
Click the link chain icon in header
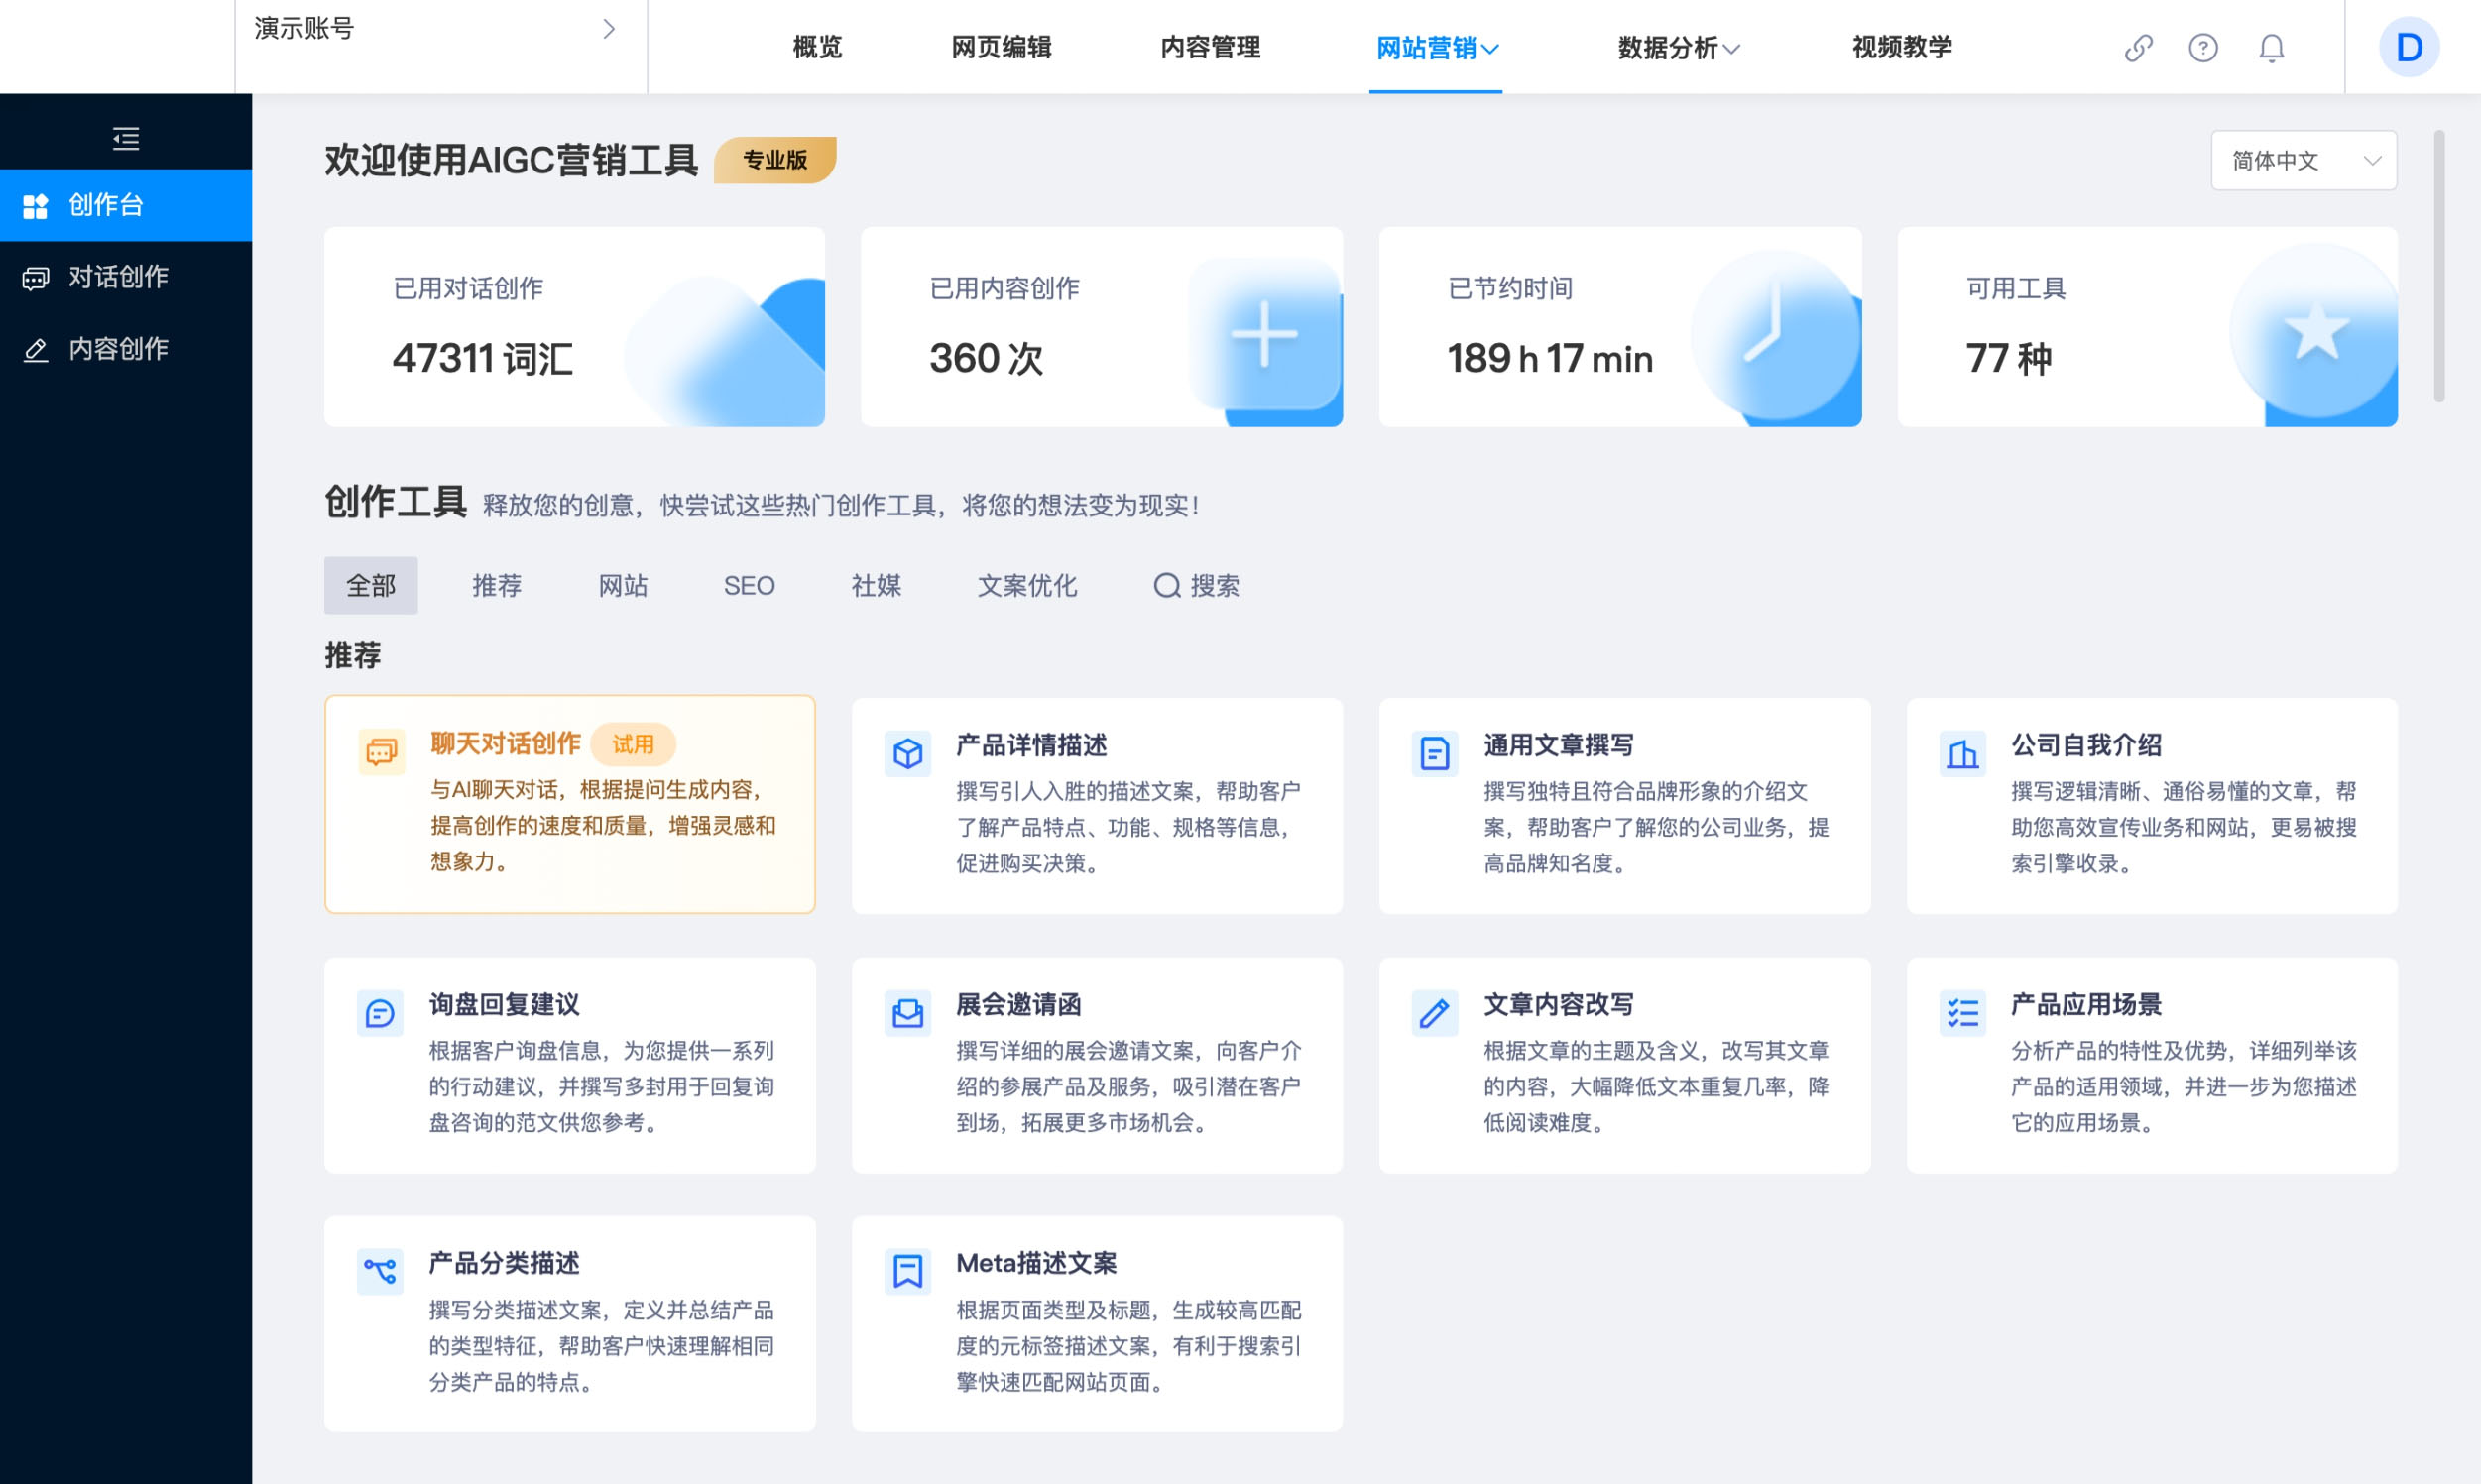point(2138,48)
